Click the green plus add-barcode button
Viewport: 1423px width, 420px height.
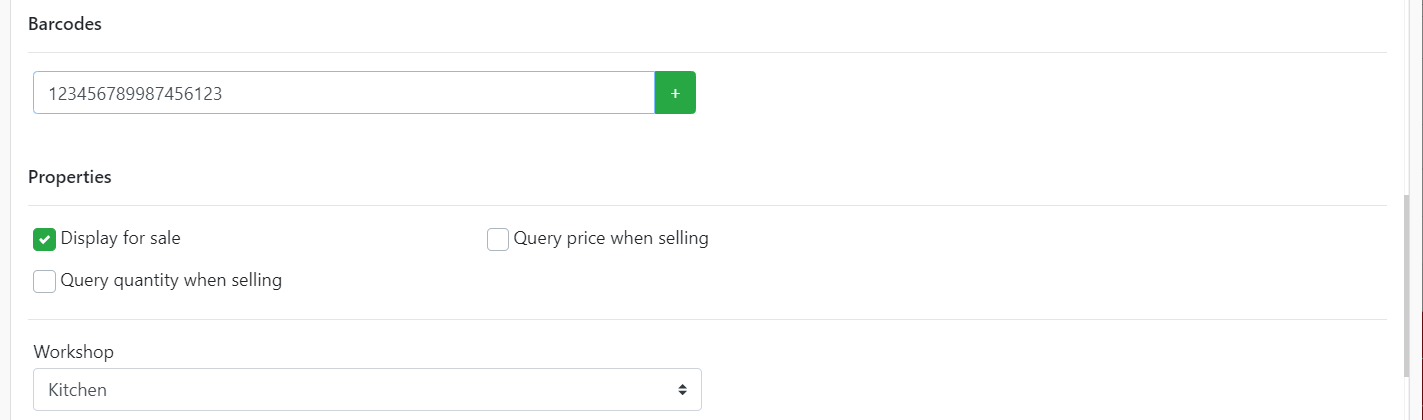point(675,93)
